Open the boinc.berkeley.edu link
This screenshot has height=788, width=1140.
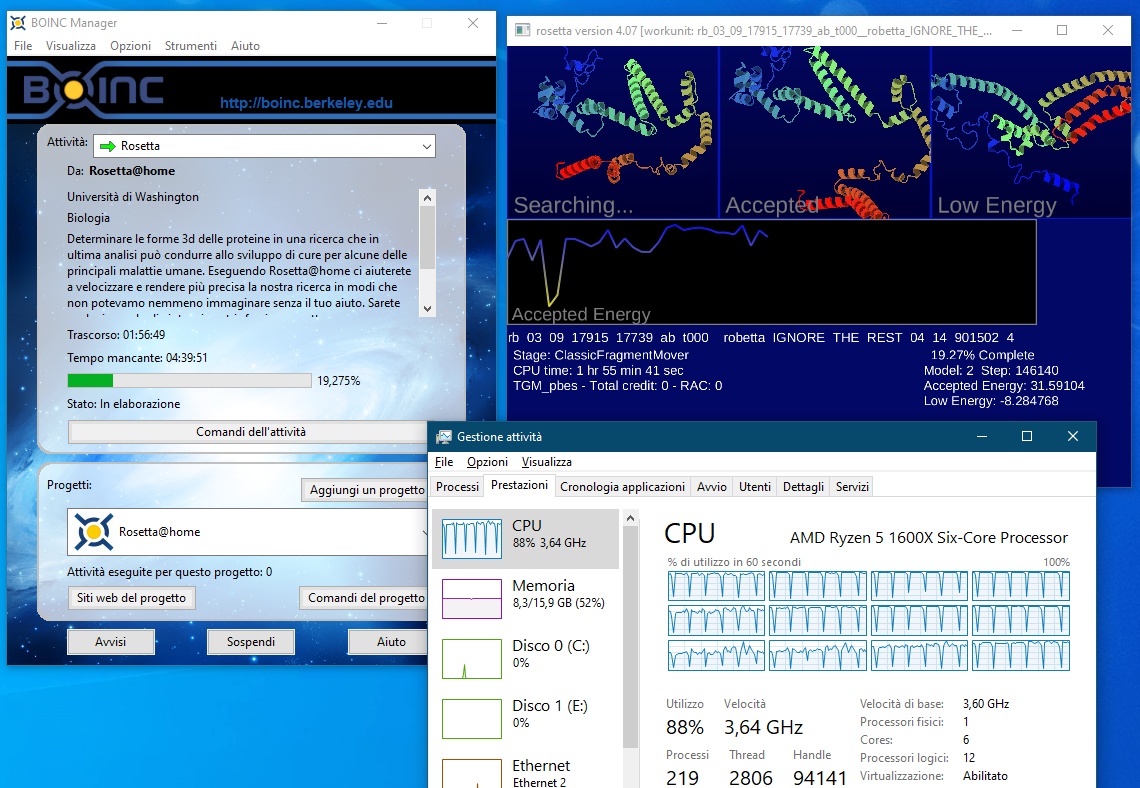pyautogui.click(x=306, y=103)
